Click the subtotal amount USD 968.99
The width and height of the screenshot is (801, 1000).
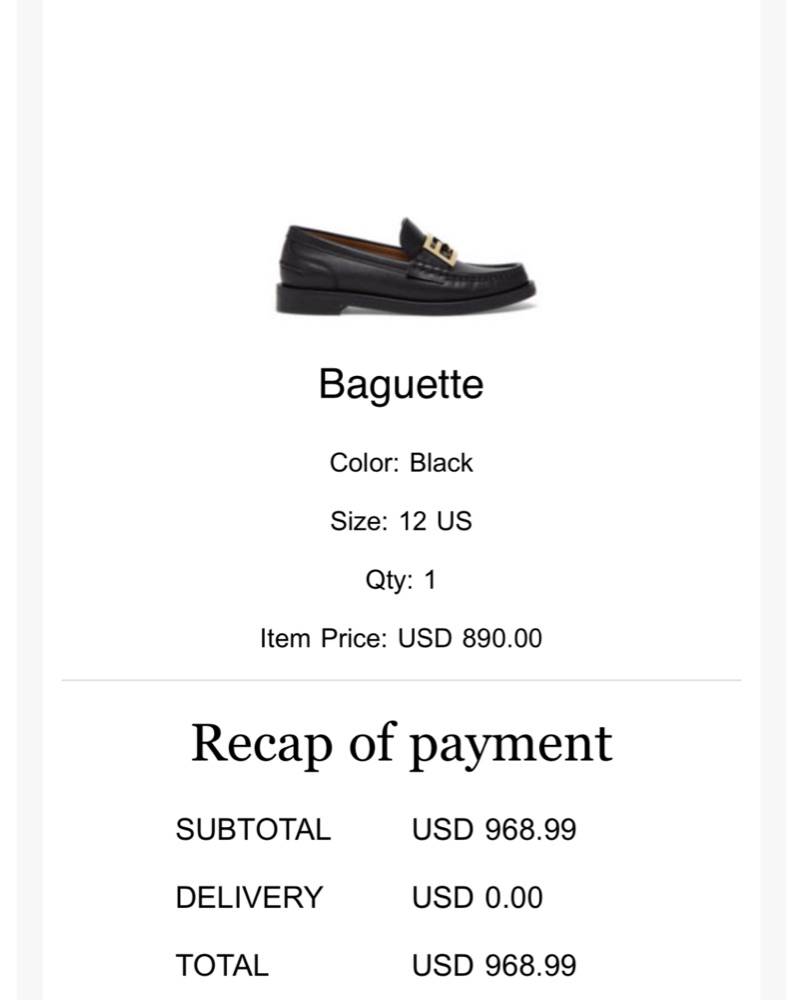pos(494,829)
